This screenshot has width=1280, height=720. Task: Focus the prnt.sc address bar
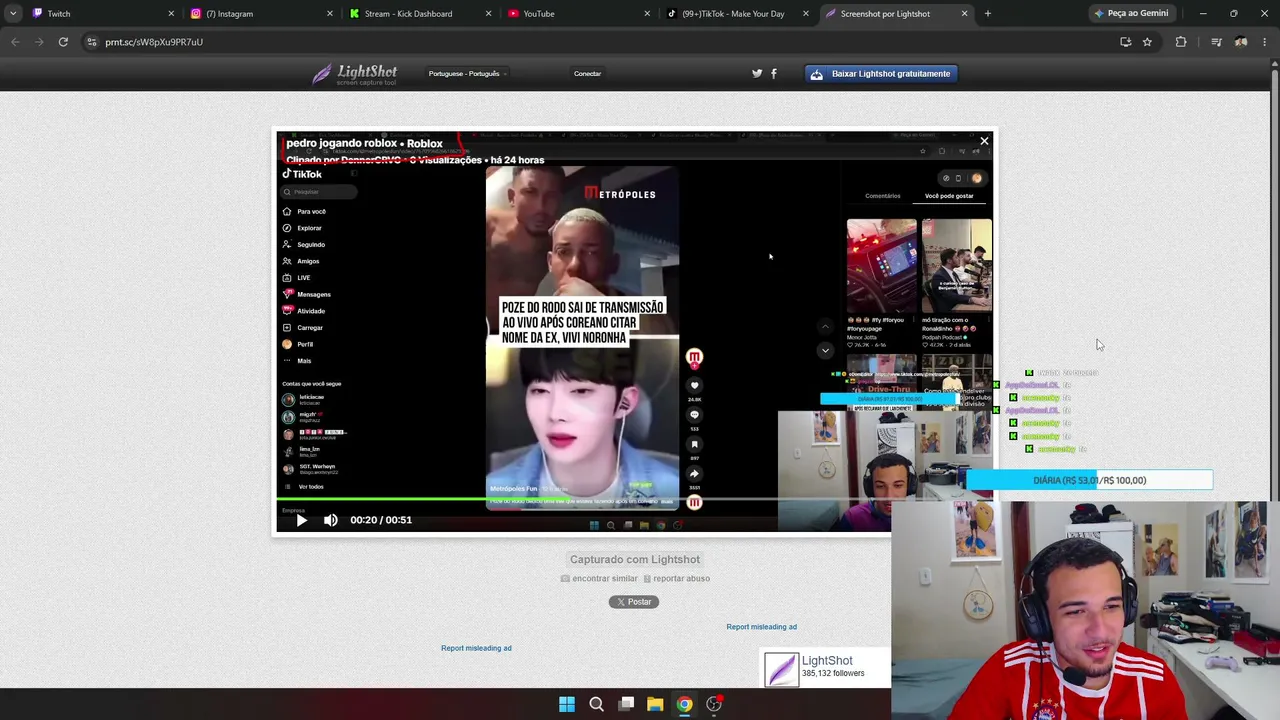click(x=600, y=42)
